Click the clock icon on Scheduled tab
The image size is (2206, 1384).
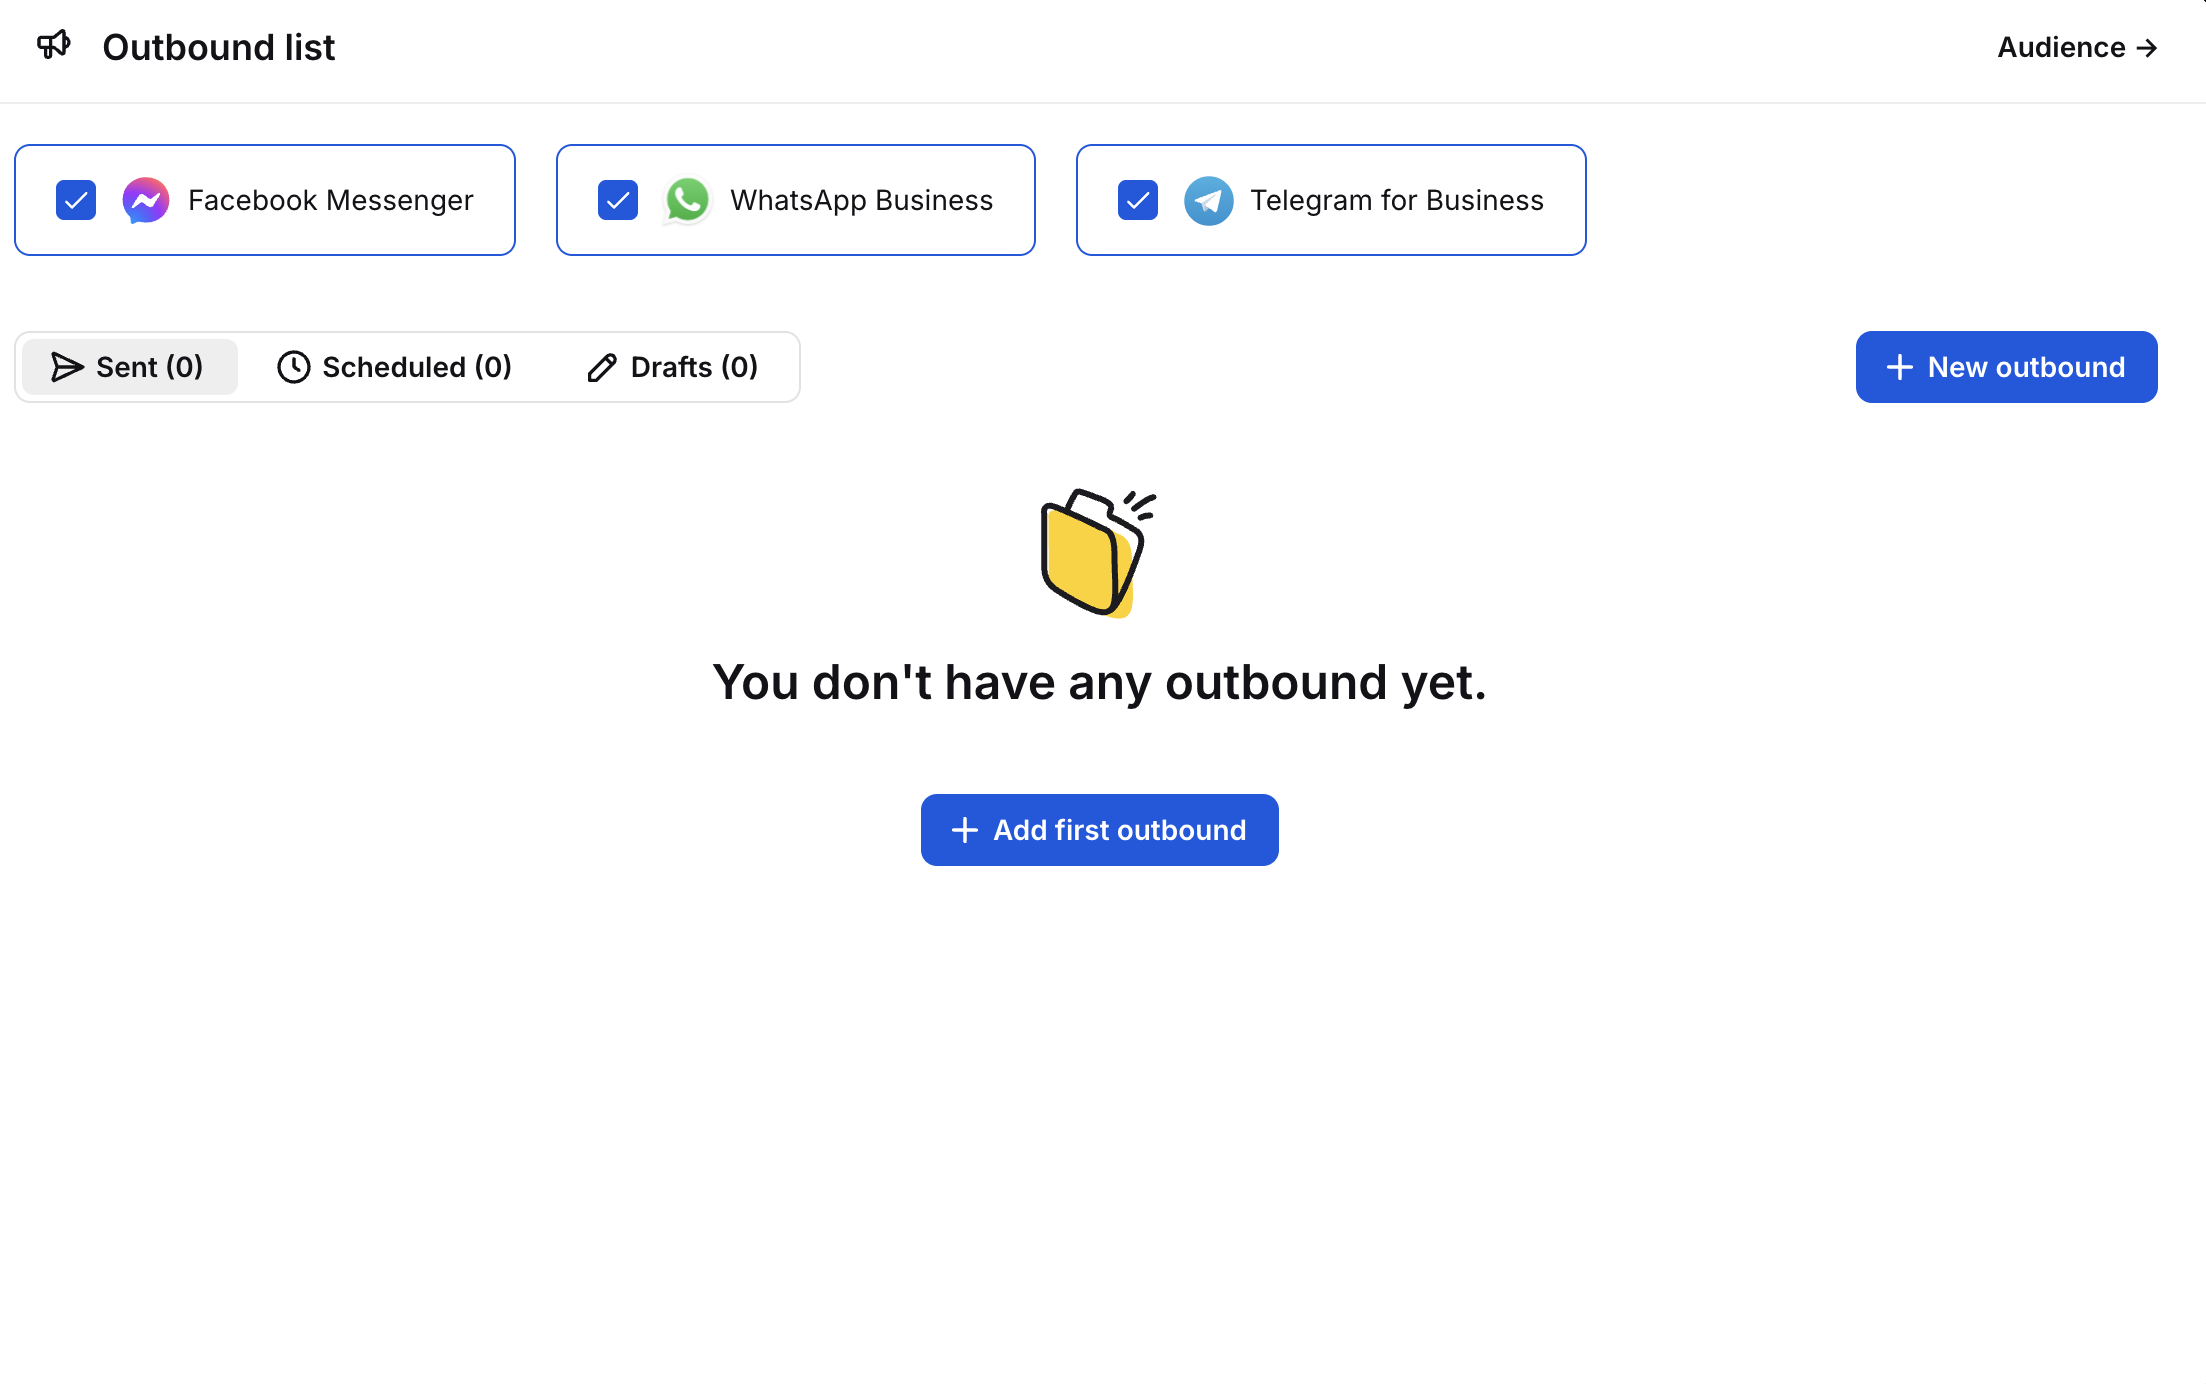[293, 367]
